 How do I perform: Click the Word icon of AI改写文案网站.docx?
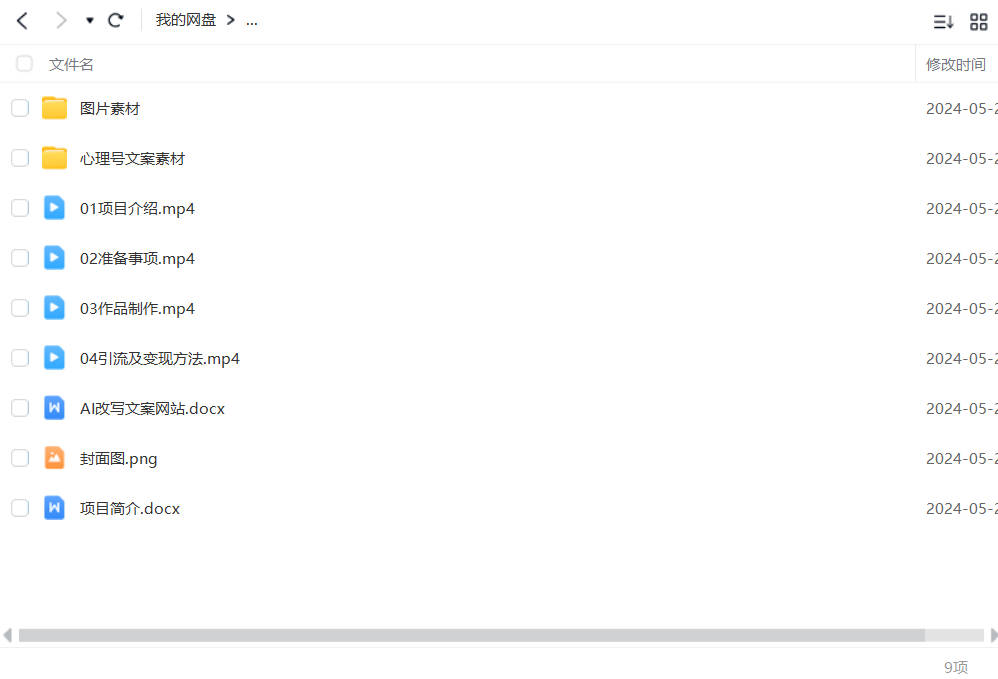(x=54, y=407)
